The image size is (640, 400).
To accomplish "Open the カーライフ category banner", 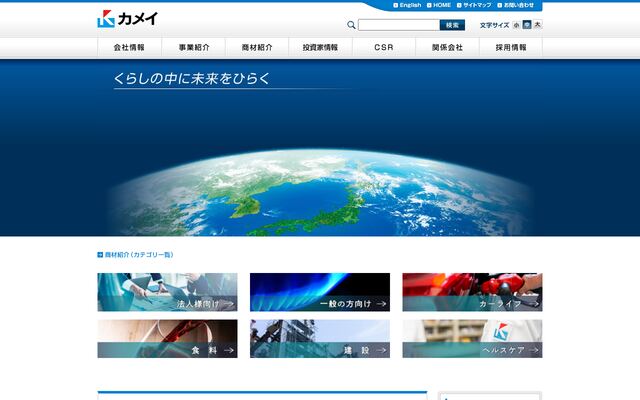I will coord(472,292).
